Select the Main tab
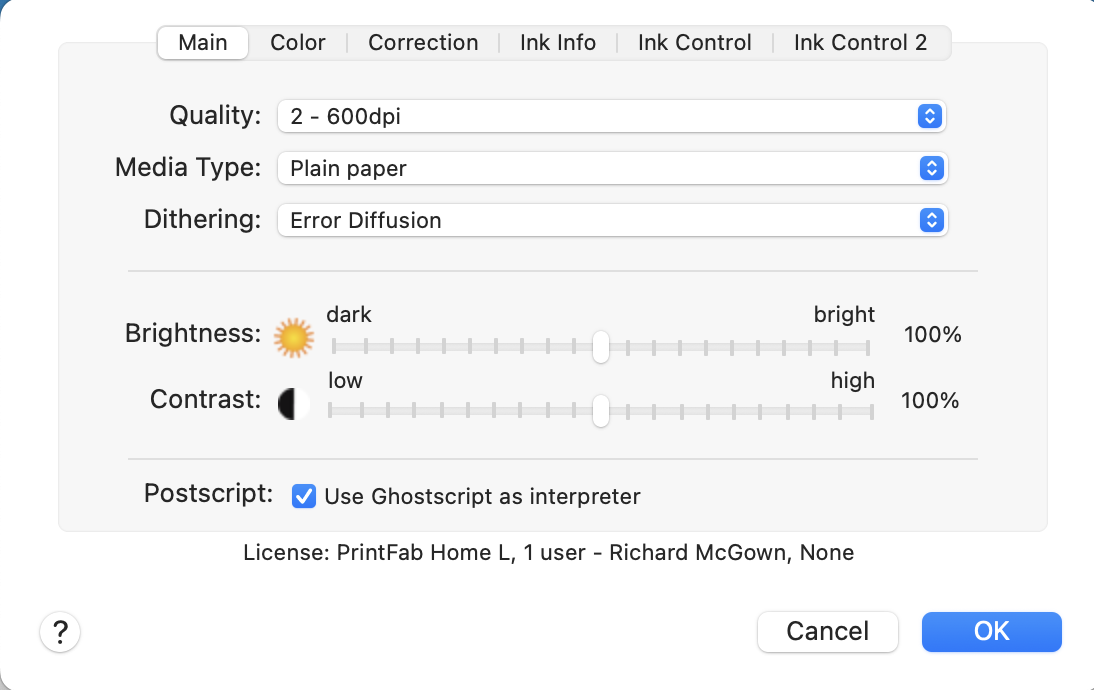 pos(203,43)
